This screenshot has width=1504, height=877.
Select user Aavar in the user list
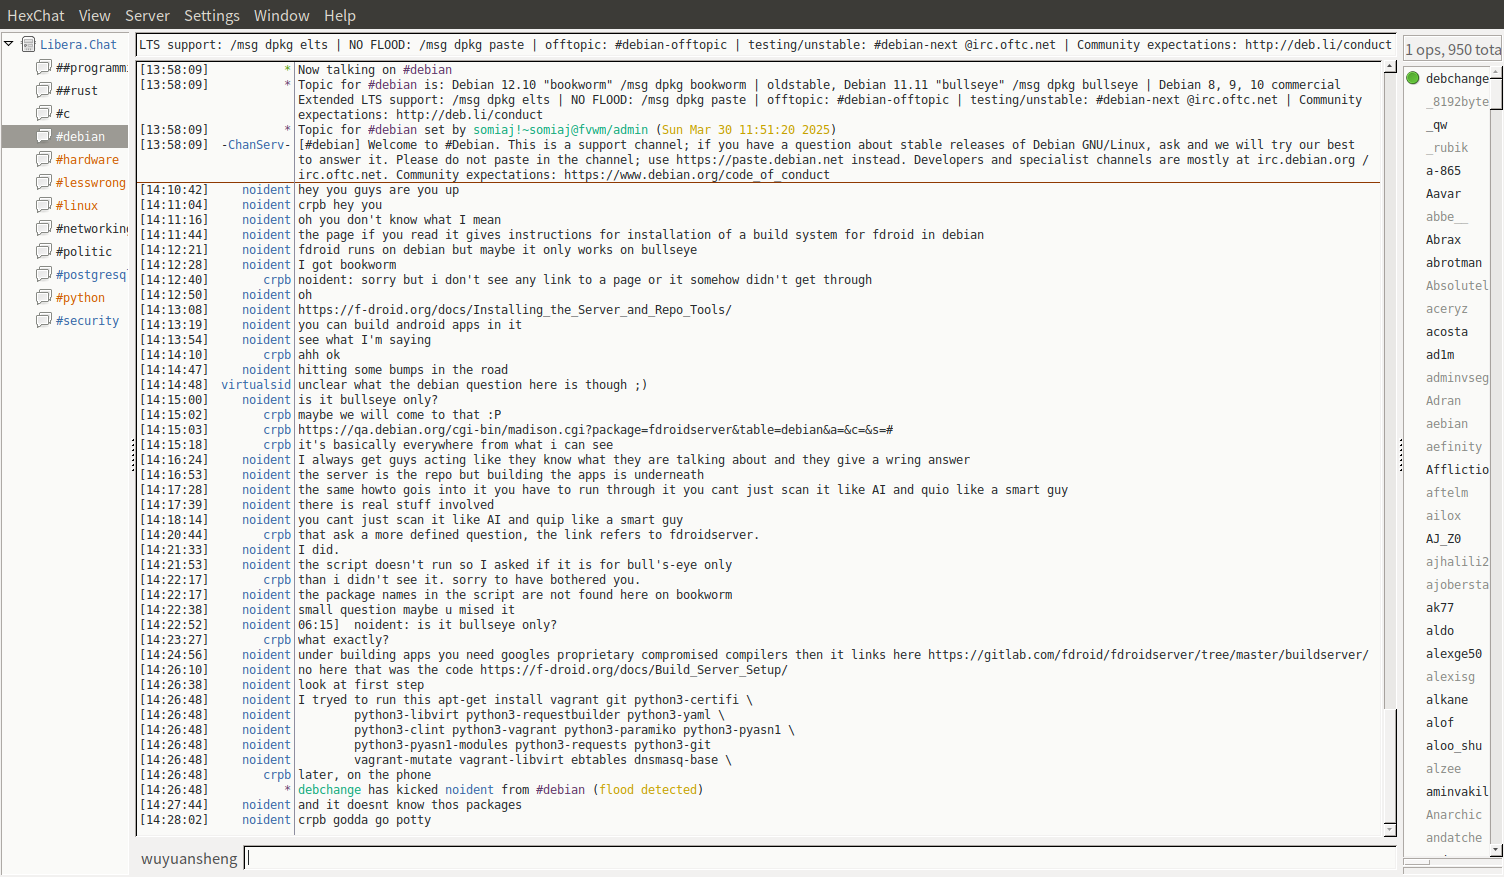(1443, 194)
